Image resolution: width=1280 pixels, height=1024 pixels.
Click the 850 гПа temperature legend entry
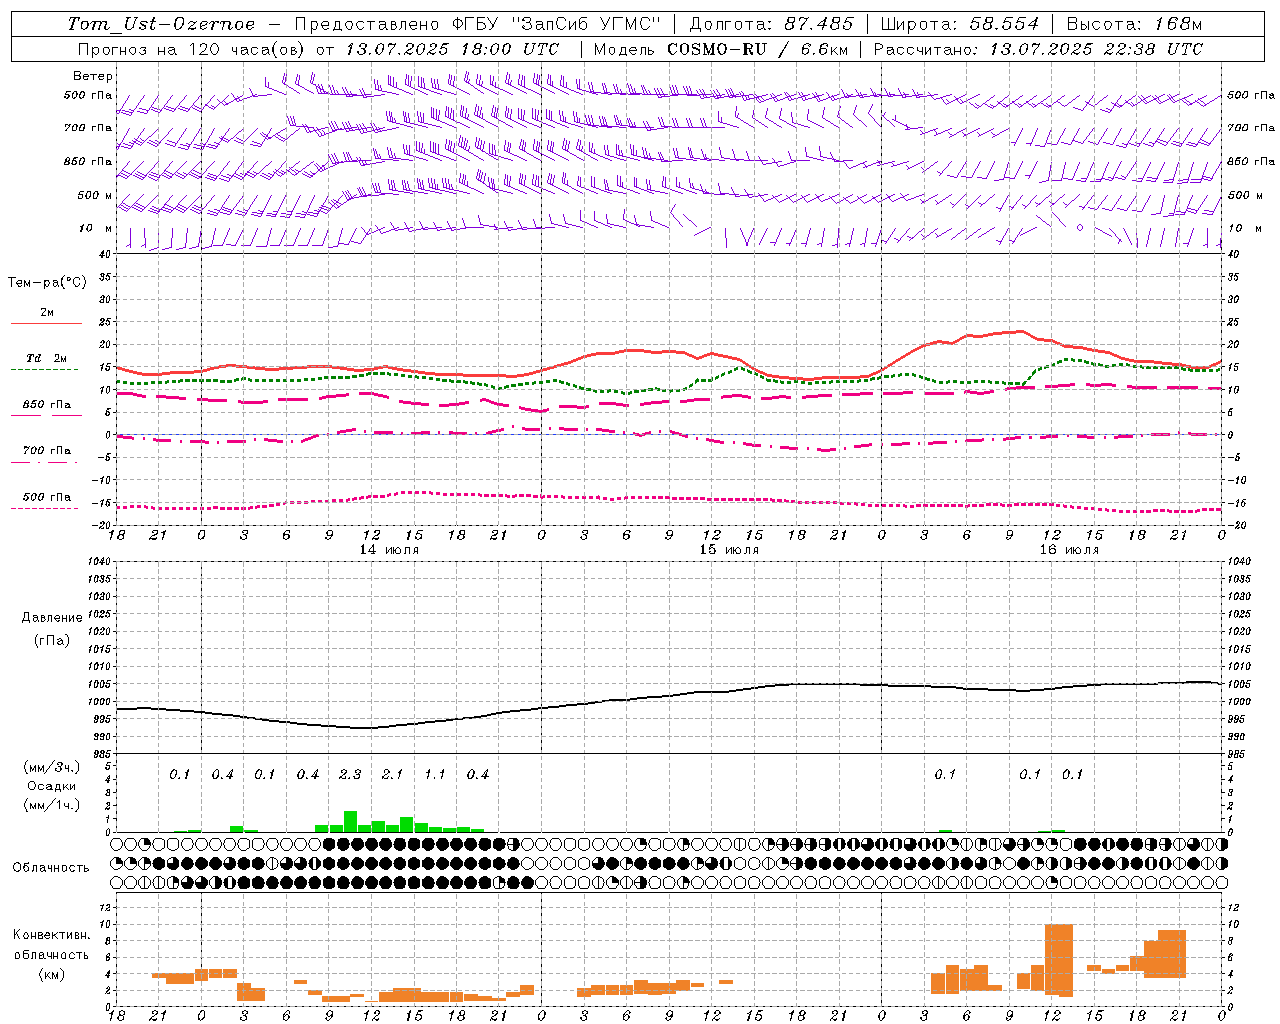click(46, 405)
